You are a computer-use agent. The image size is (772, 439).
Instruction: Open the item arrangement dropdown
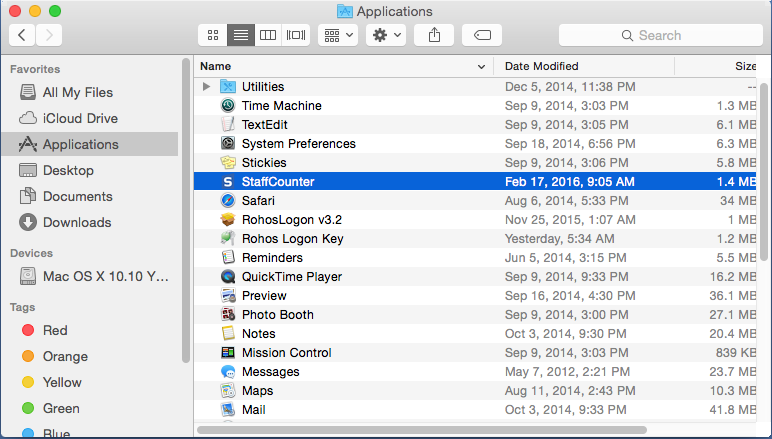338,35
